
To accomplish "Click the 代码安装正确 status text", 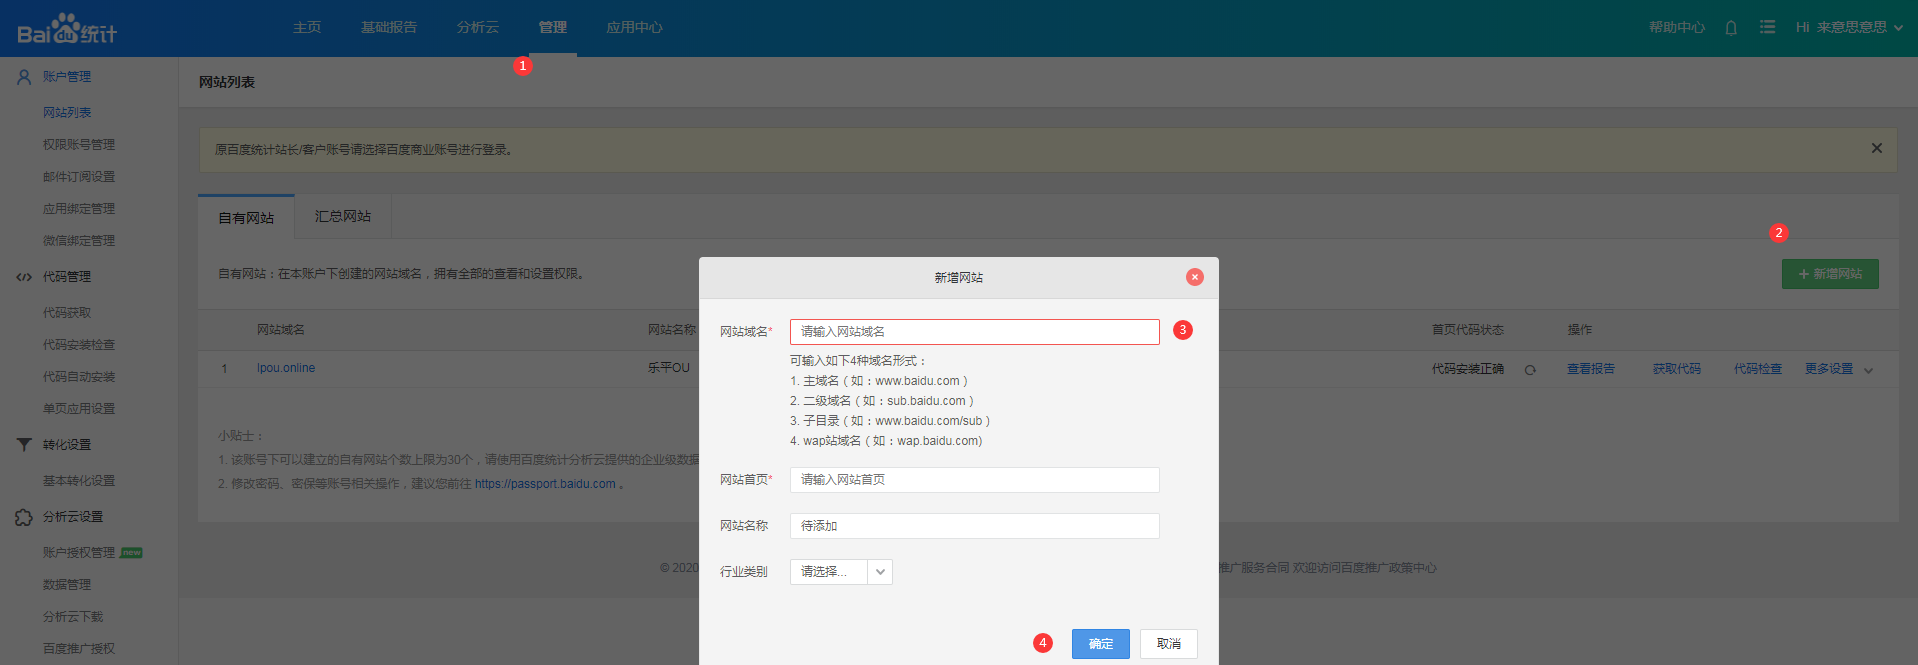I will pos(1468,369).
